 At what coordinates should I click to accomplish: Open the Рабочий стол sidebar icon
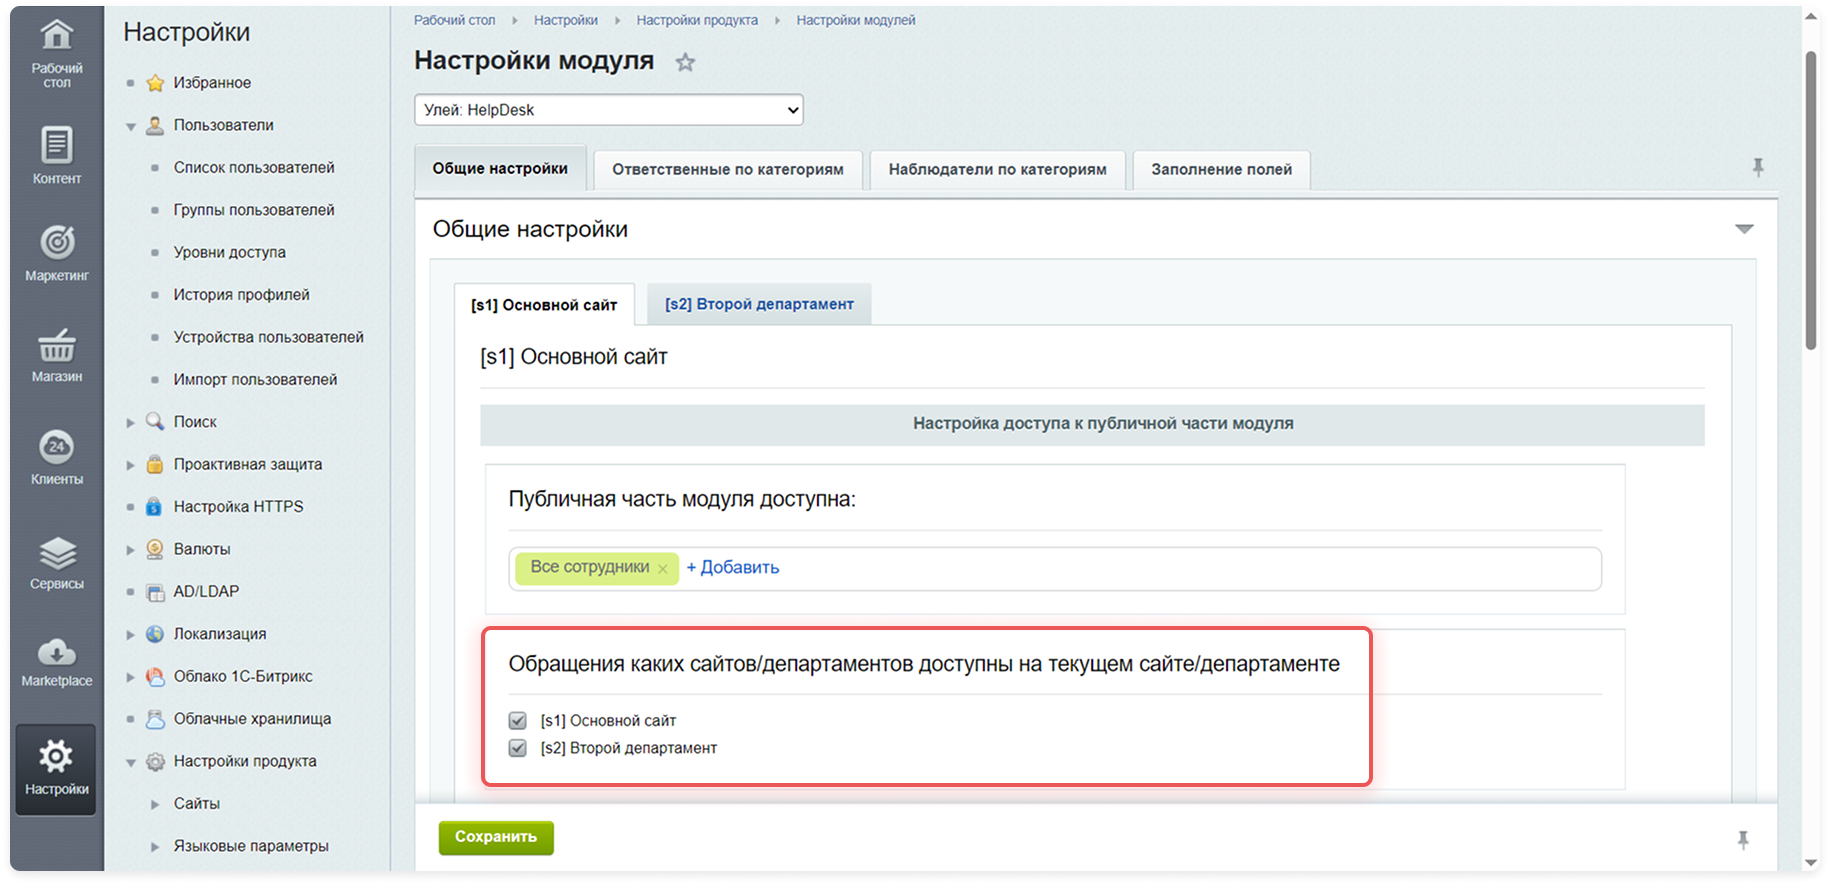[x=57, y=37]
